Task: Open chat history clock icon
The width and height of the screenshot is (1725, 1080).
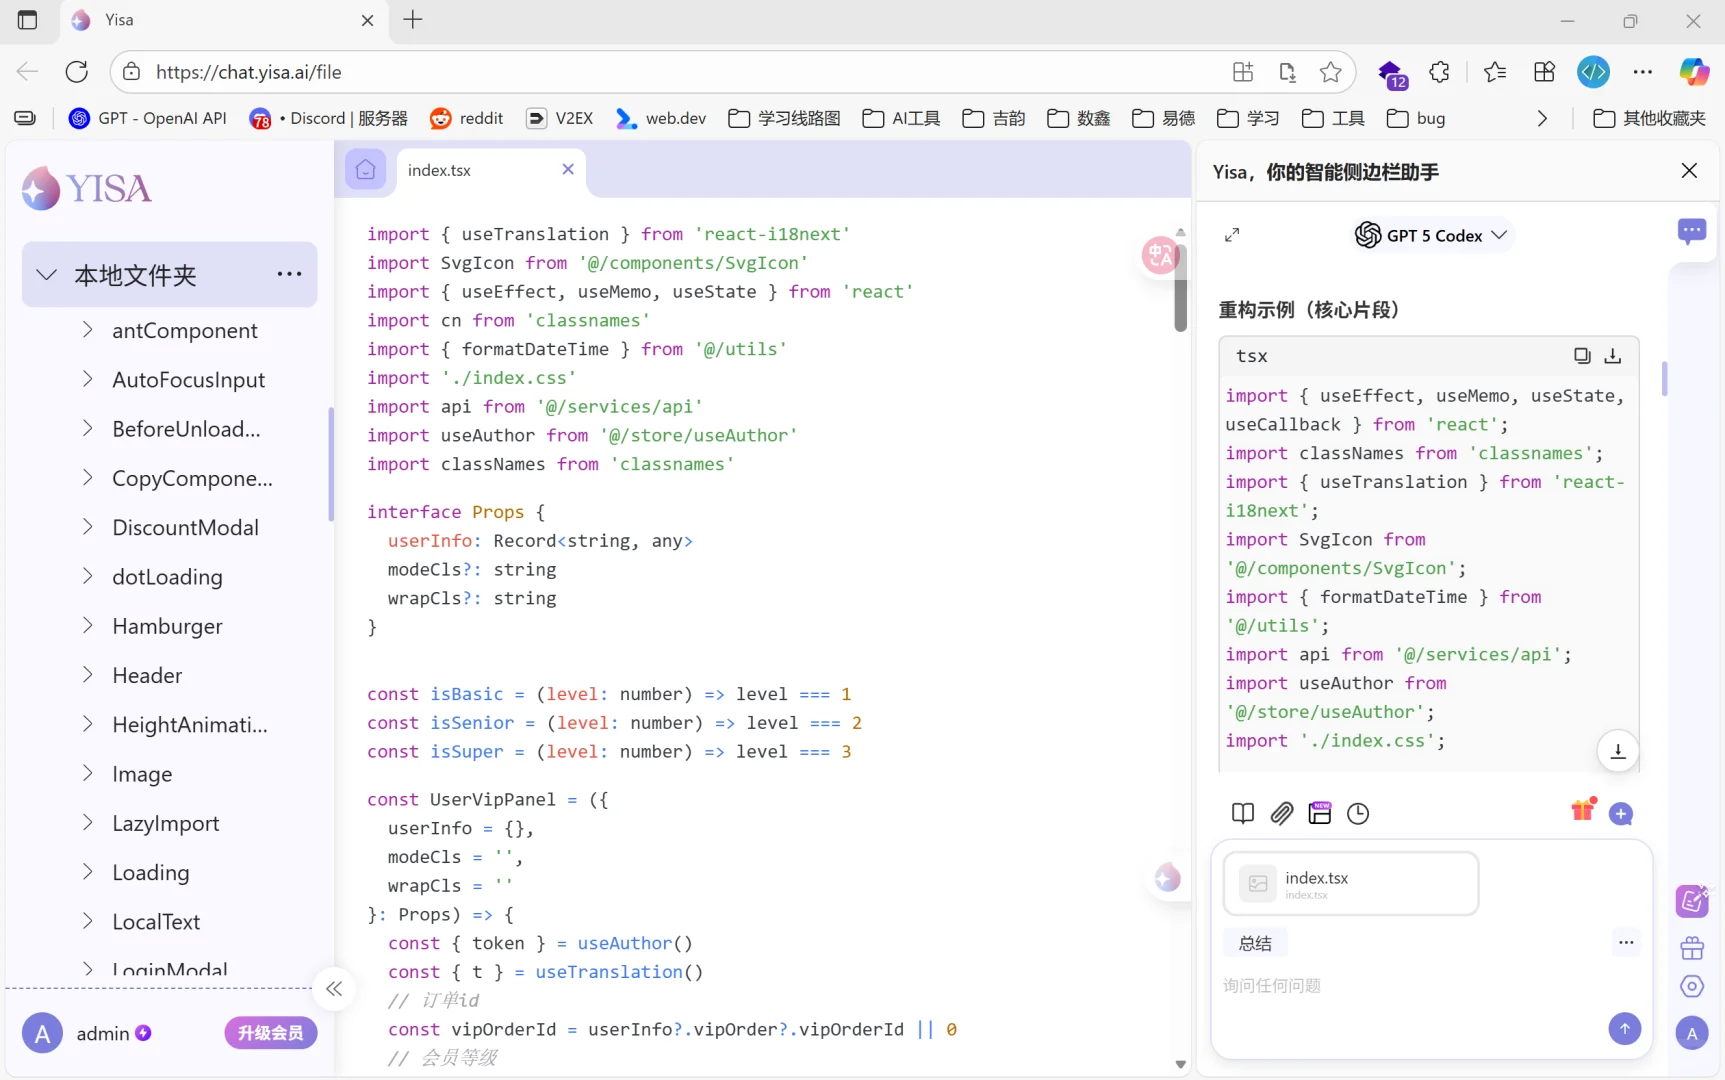Action: 1358,813
